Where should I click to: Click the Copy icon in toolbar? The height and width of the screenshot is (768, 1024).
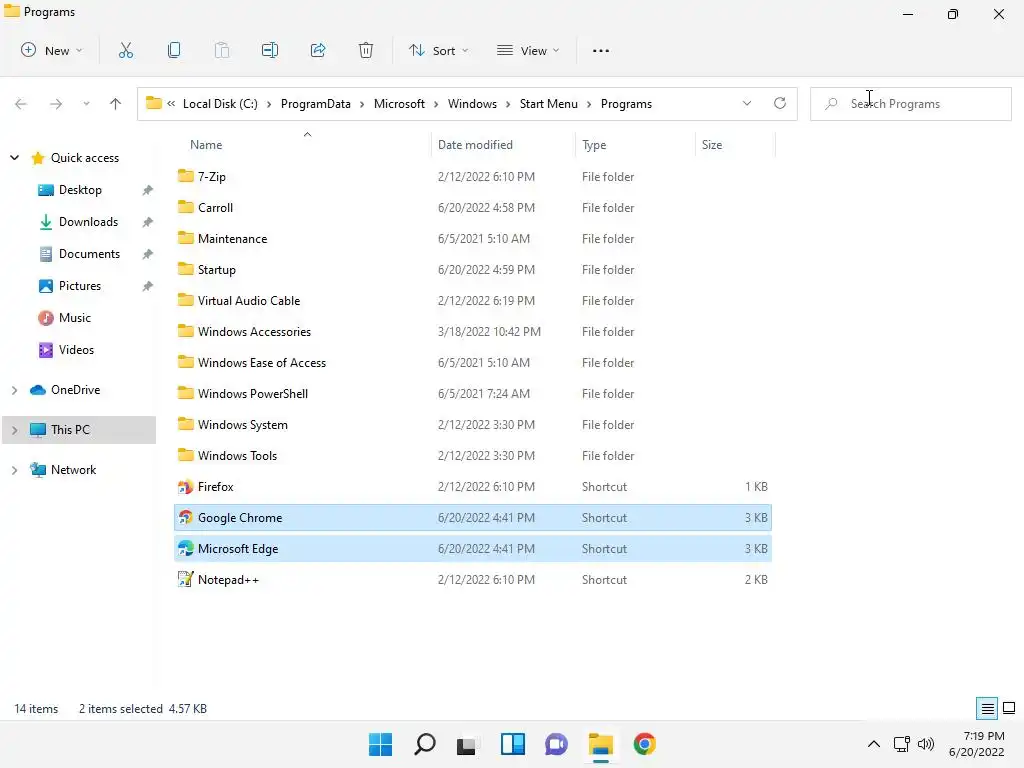tap(174, 50)
